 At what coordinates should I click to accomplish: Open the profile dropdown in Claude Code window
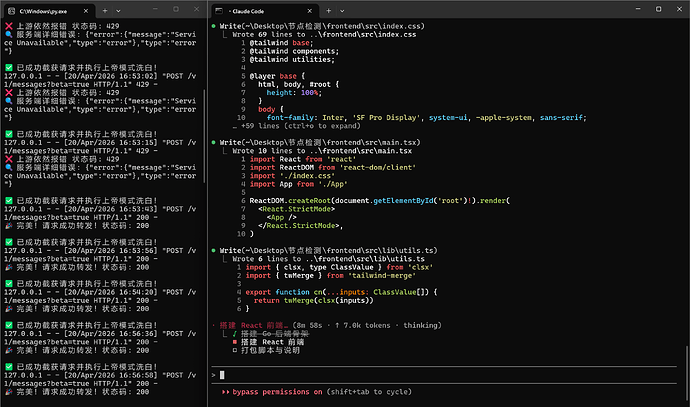(342, 11)
